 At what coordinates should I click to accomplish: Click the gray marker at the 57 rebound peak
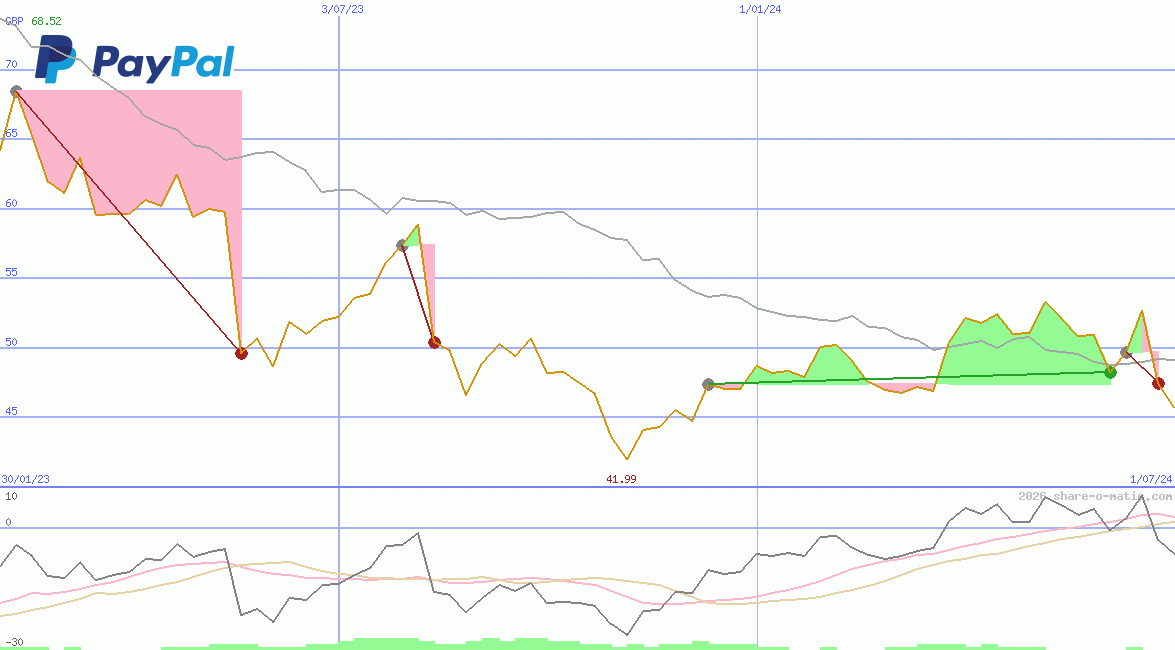tap(403, 243)
